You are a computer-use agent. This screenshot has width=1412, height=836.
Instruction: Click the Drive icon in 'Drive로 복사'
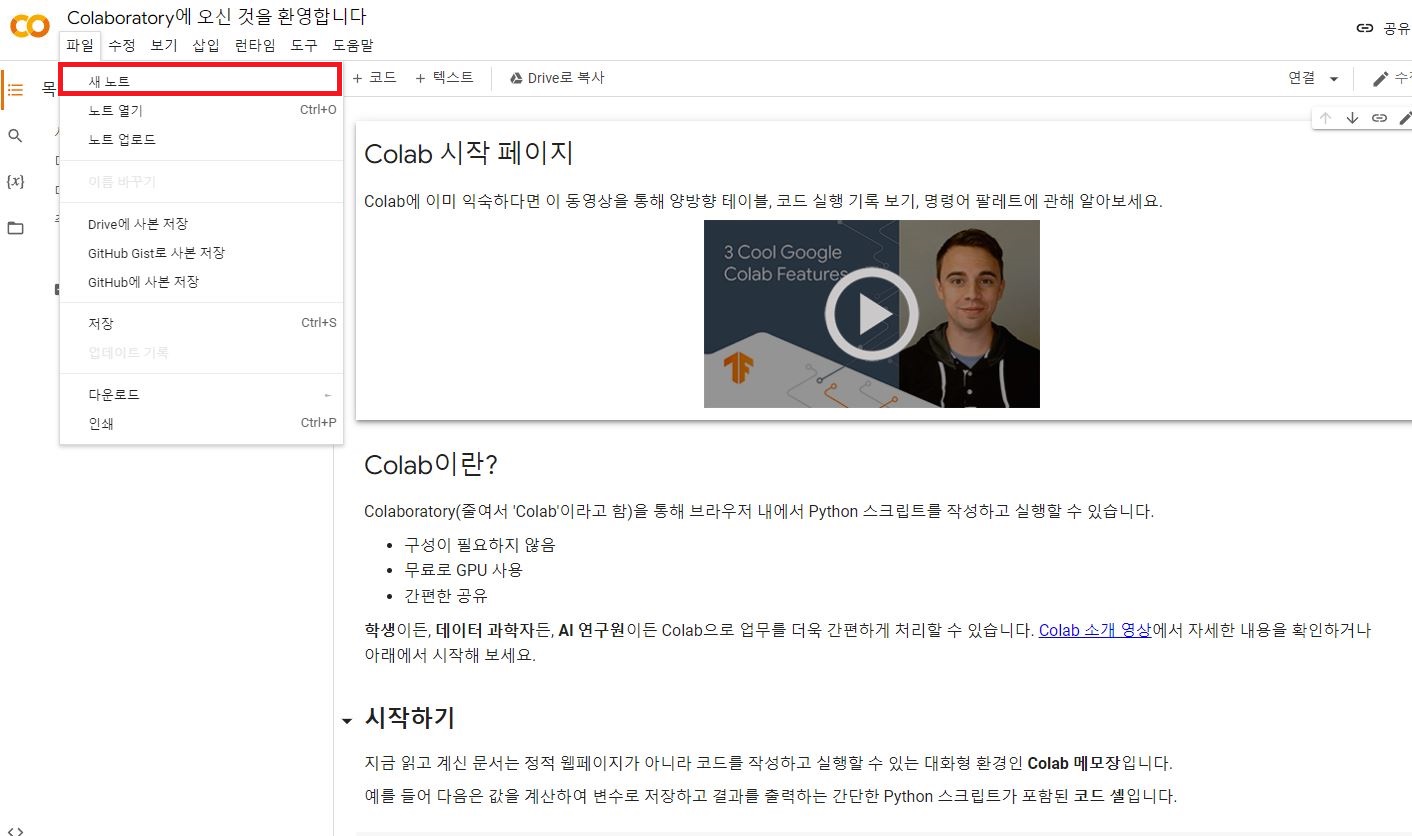(517, 78)
